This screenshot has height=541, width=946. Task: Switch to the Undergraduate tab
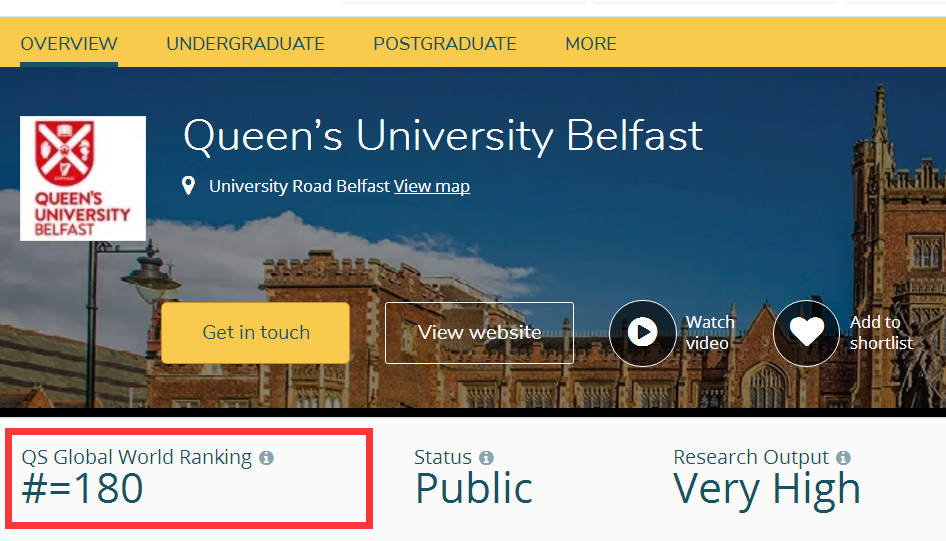click(245, 44)
